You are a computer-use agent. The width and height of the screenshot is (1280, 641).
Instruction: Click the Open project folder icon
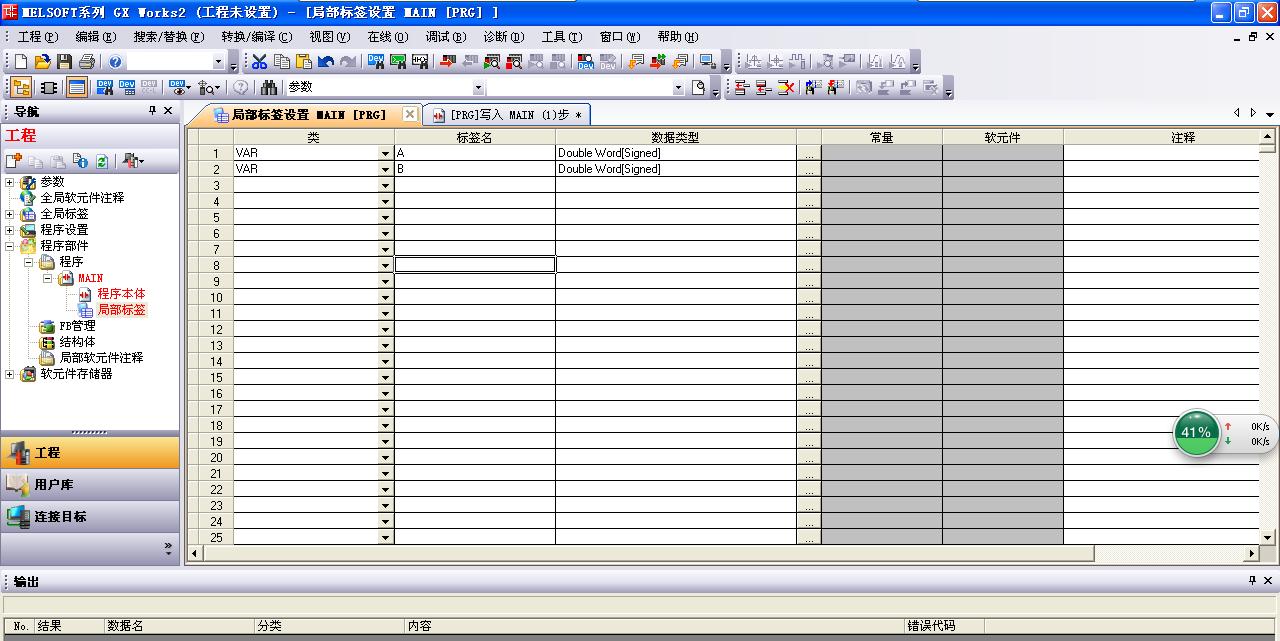tap(42, 62)
